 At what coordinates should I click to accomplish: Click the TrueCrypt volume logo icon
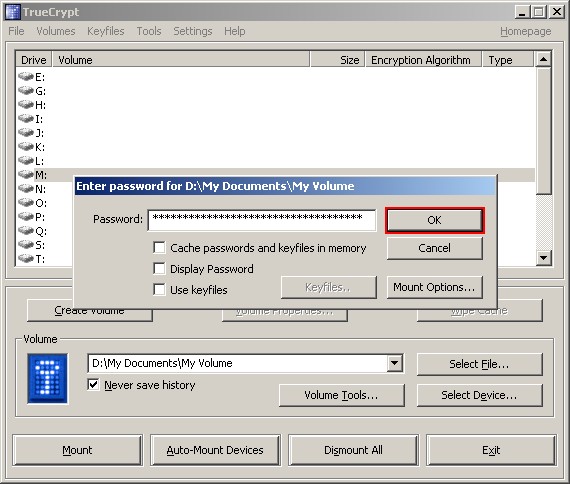click(47, 378)
